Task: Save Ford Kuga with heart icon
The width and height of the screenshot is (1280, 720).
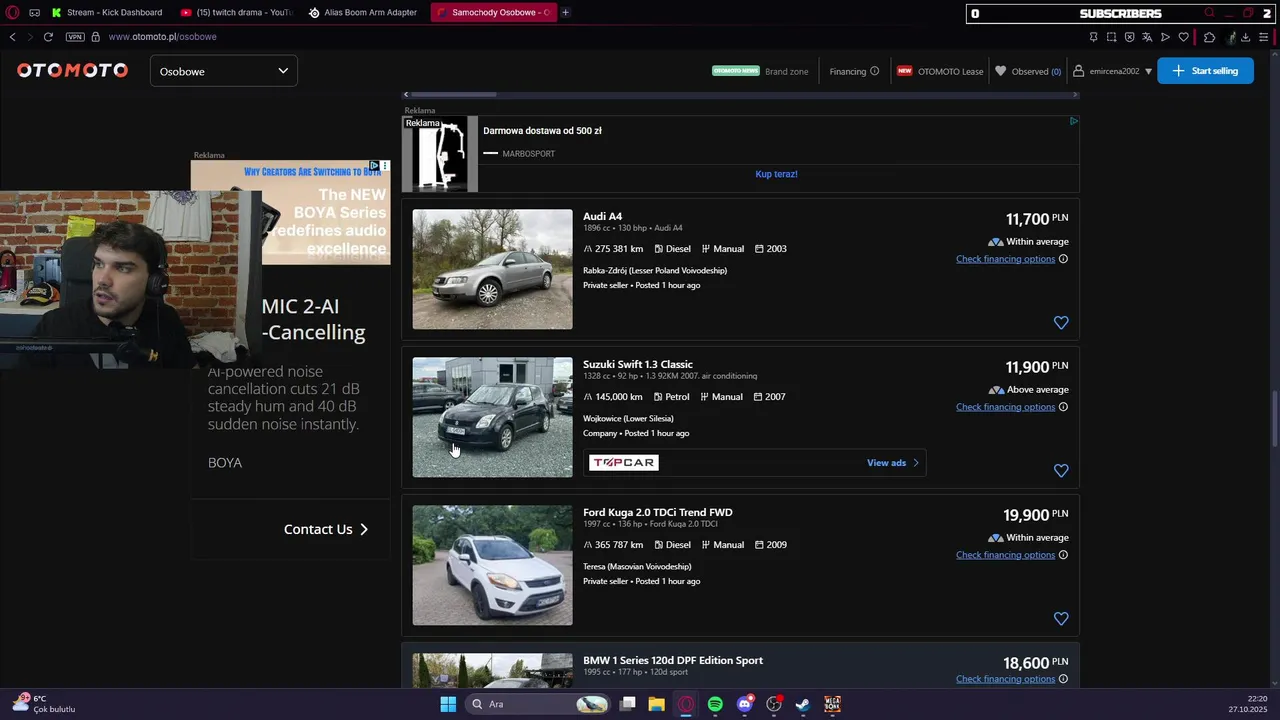Action: pos(1061,618)
